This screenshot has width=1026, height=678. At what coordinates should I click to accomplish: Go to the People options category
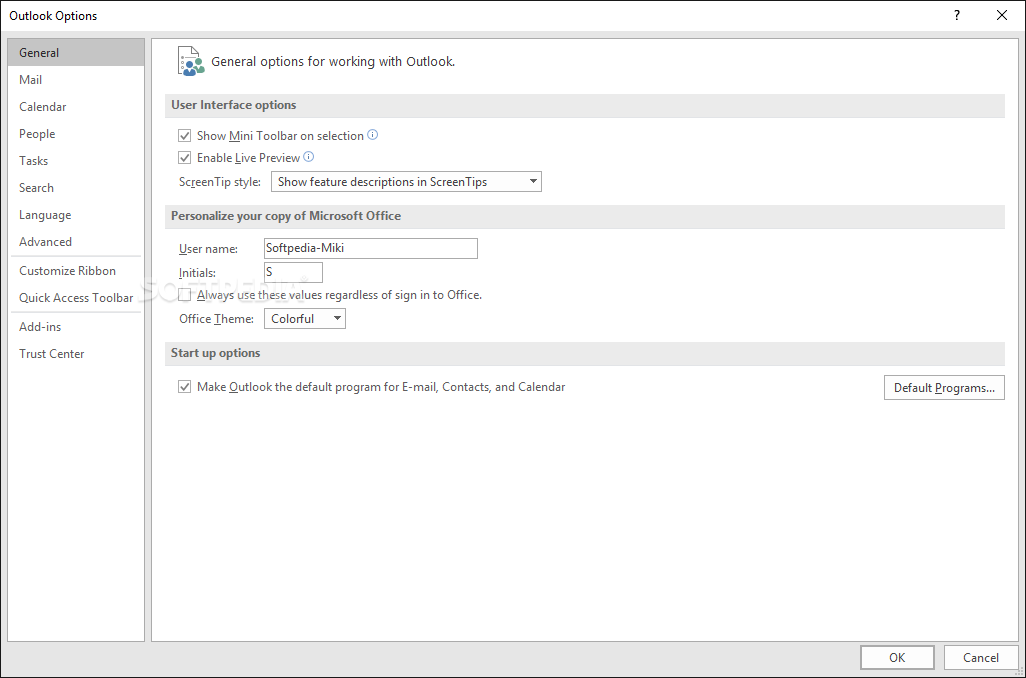coord(76,134)
